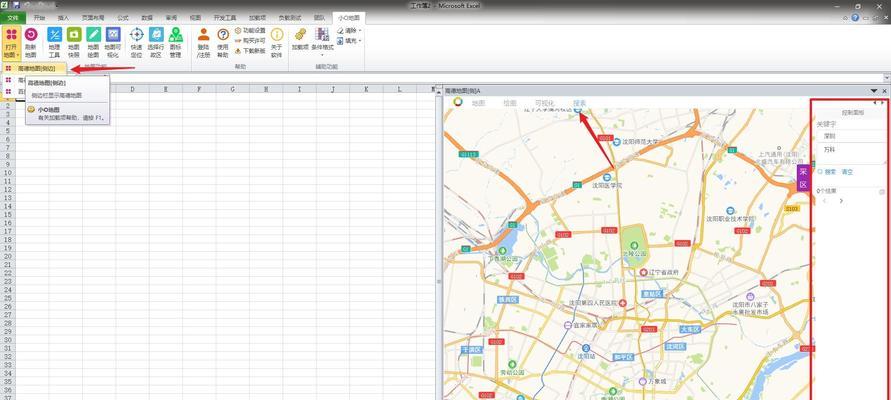The height and width of the screenshot is (400, 891).
Task: Go to the previous results page arrow
Action: coord(825,201)
